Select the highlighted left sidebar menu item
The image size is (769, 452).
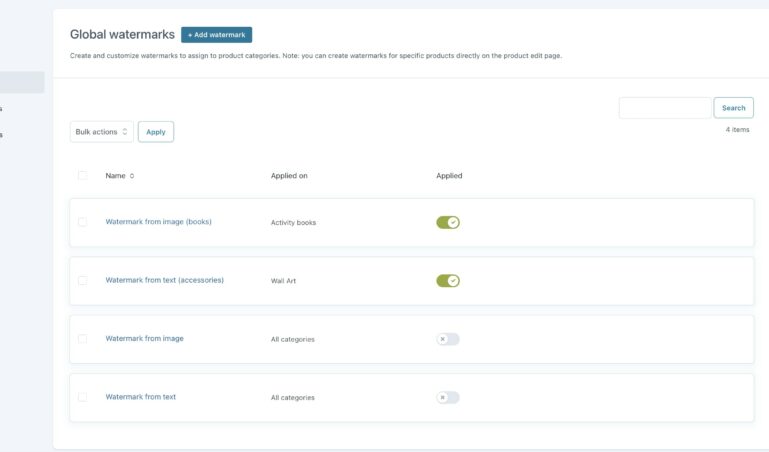point(22,82)
